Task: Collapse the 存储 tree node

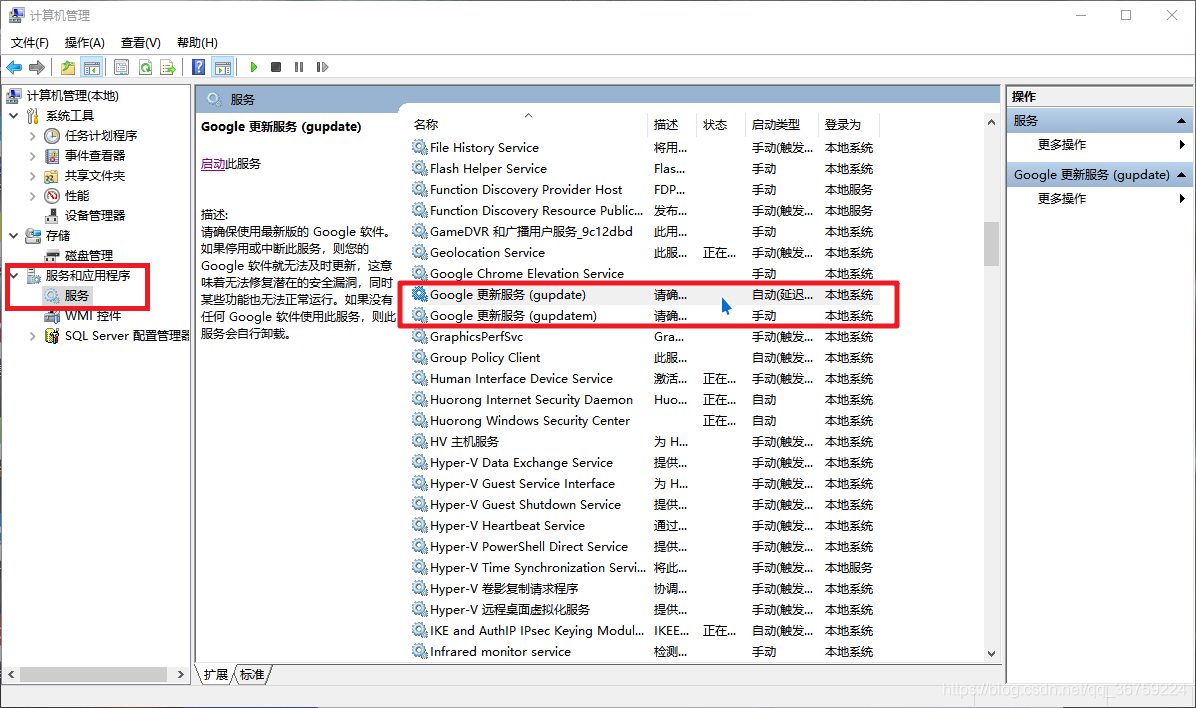Action: coord(14,236)
